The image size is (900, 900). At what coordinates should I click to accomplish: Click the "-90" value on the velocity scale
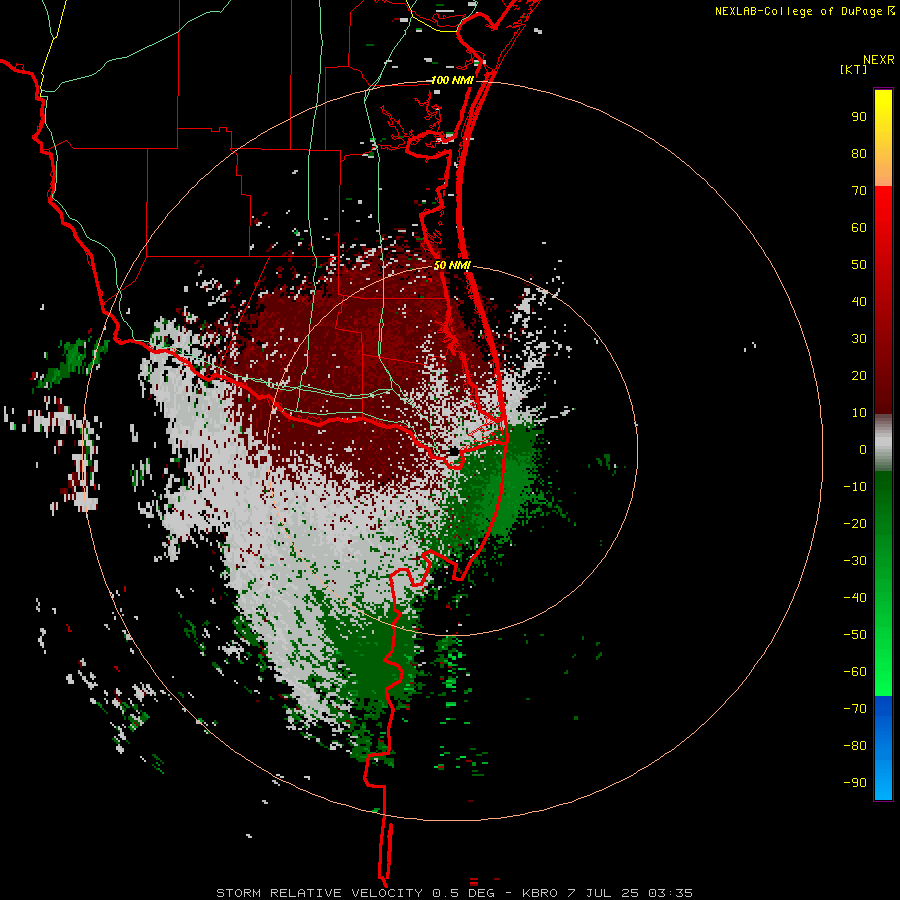(855, 783)
